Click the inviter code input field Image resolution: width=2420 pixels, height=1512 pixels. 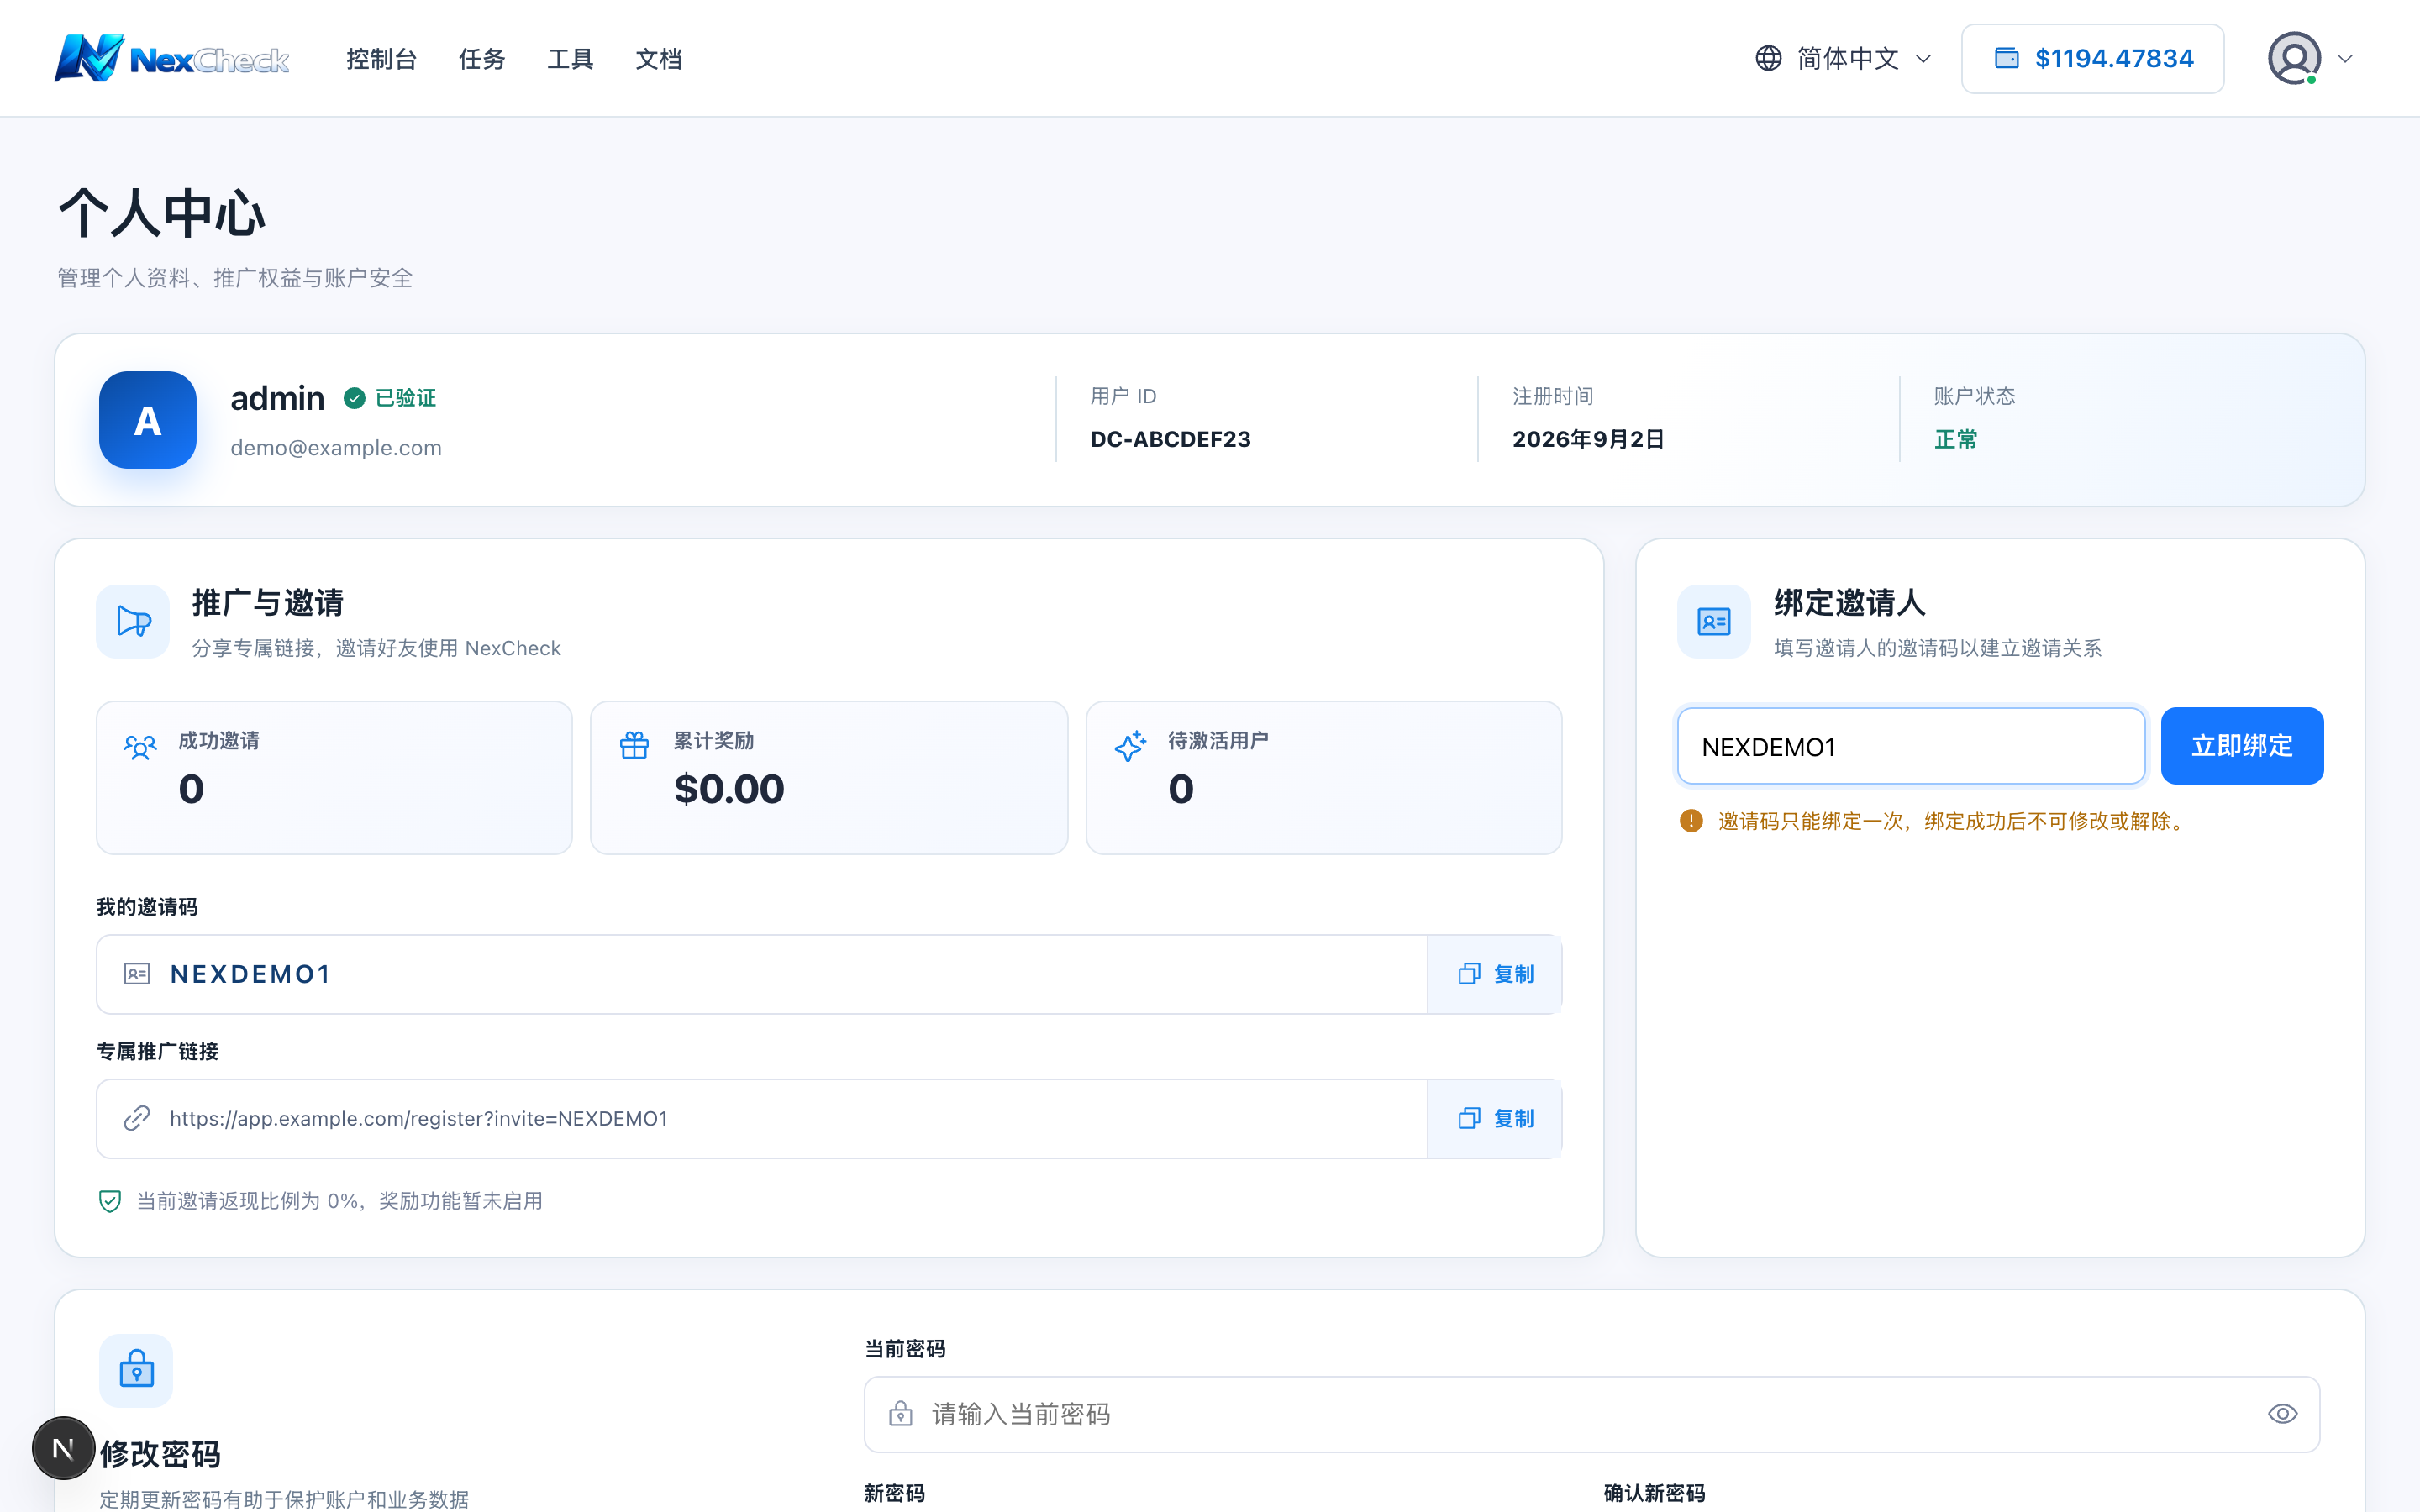pos(1911,746)
